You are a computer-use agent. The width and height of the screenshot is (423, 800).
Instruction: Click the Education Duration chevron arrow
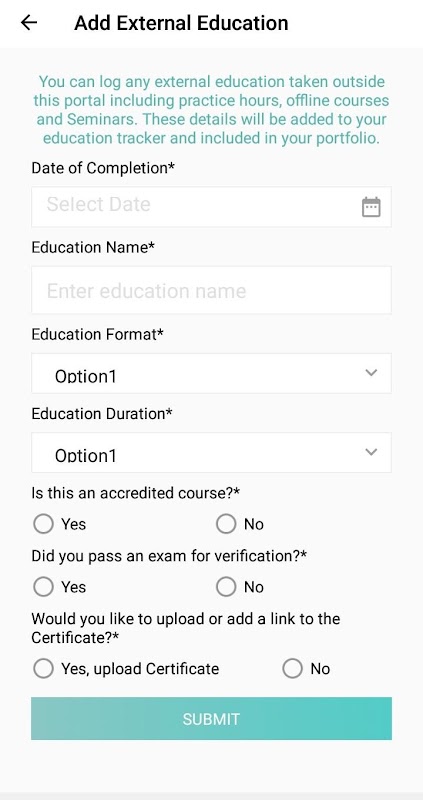(x=371, y=452)
